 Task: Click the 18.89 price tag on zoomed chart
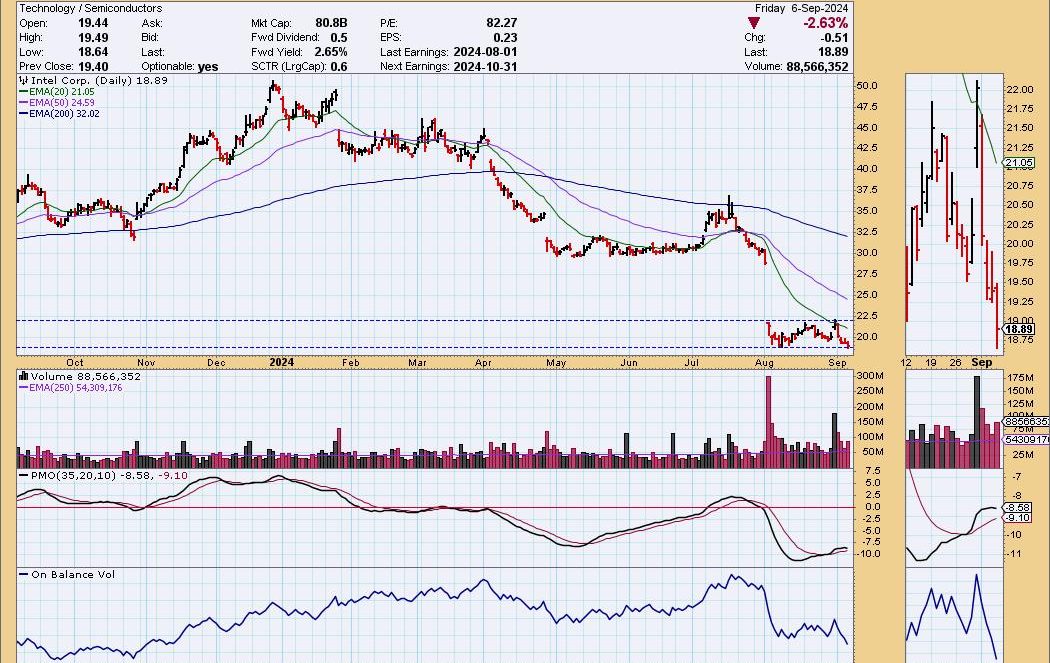point(1019,329)
